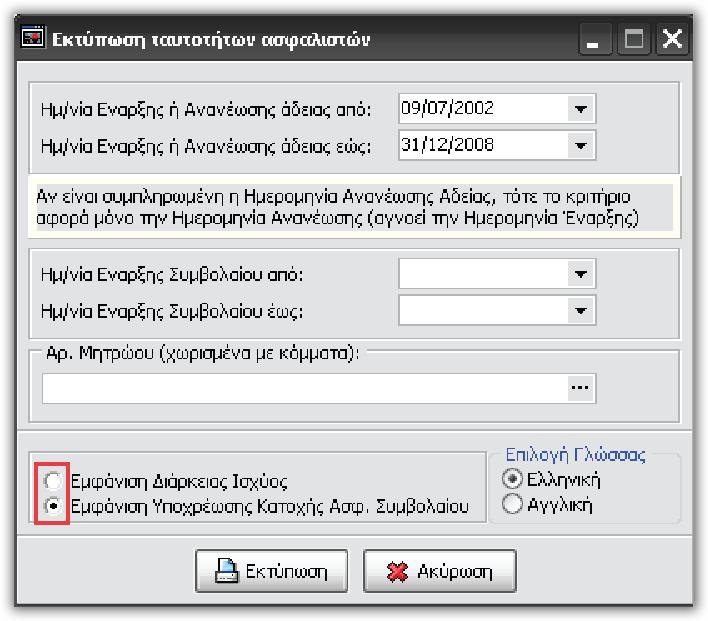Click the red X icon on the Ακύρωση button
The width and height of the screenshot is (708, 621).
coord(397,571)
